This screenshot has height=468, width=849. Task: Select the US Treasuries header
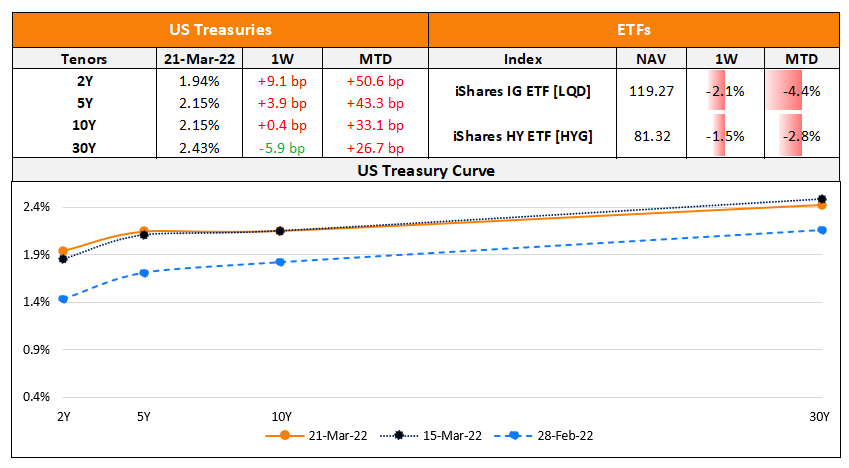221,31
